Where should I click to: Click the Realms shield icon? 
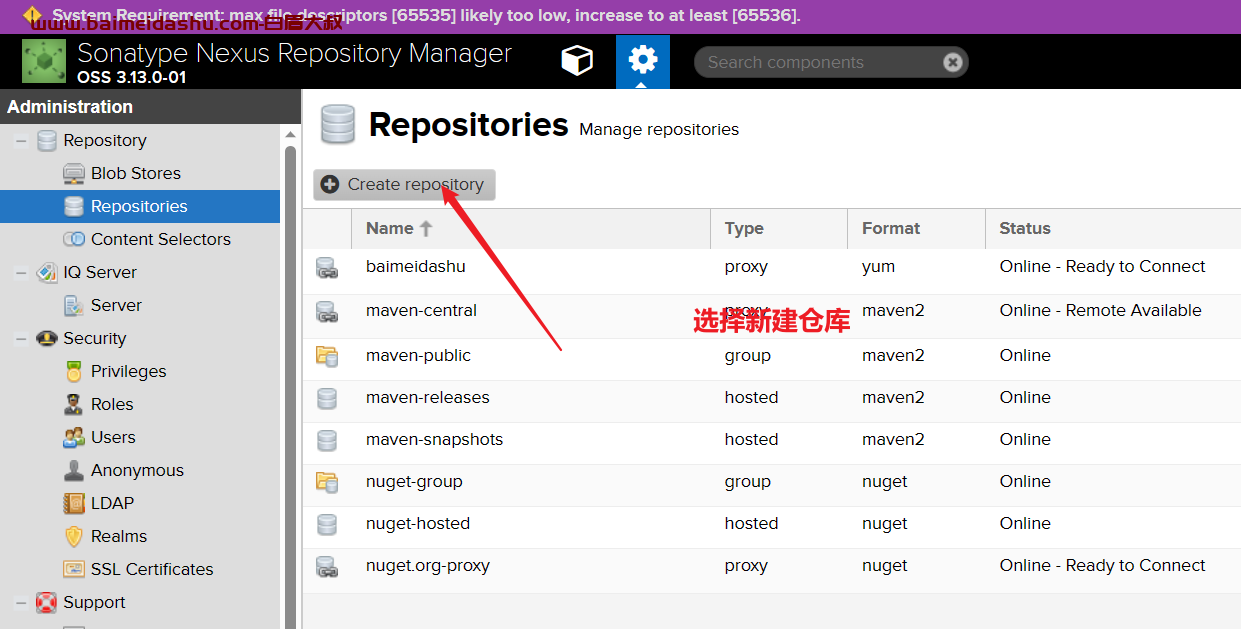(x=74, y=536)
